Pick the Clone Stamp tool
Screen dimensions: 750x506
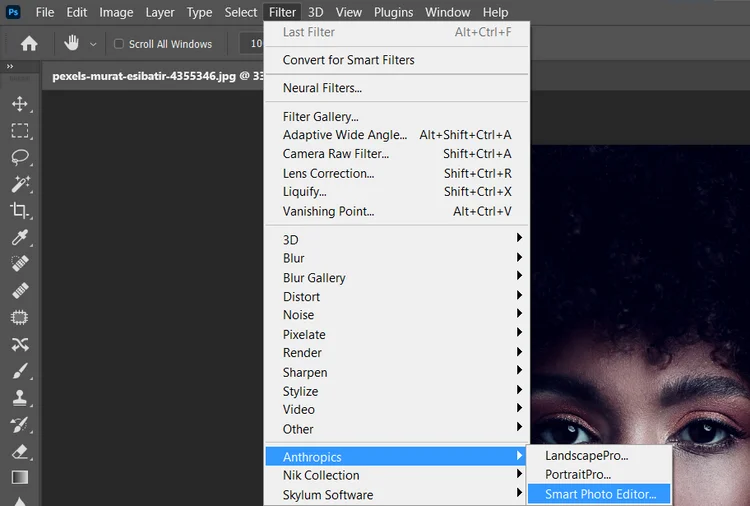pos(19,397)
